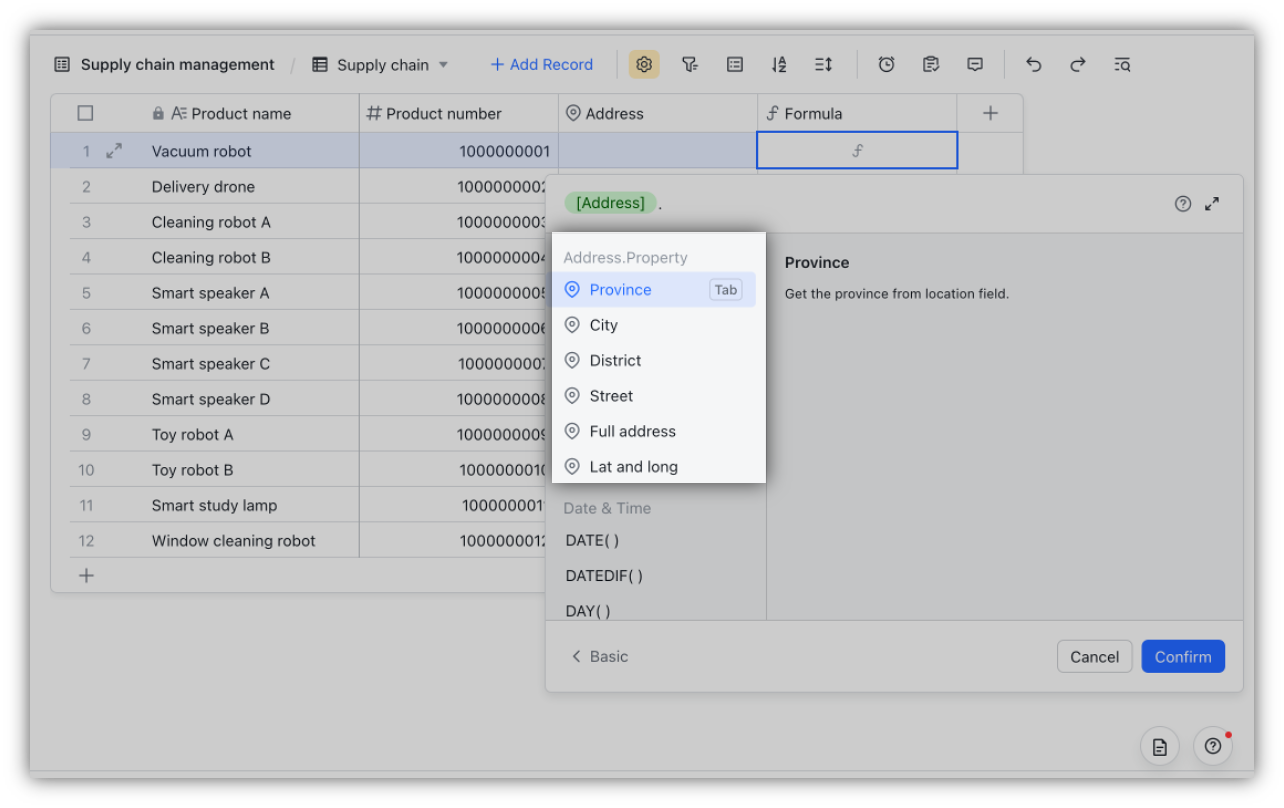The image size is (1284, 808).
Task: Open the find records search icon
Action: (1122, 64)
